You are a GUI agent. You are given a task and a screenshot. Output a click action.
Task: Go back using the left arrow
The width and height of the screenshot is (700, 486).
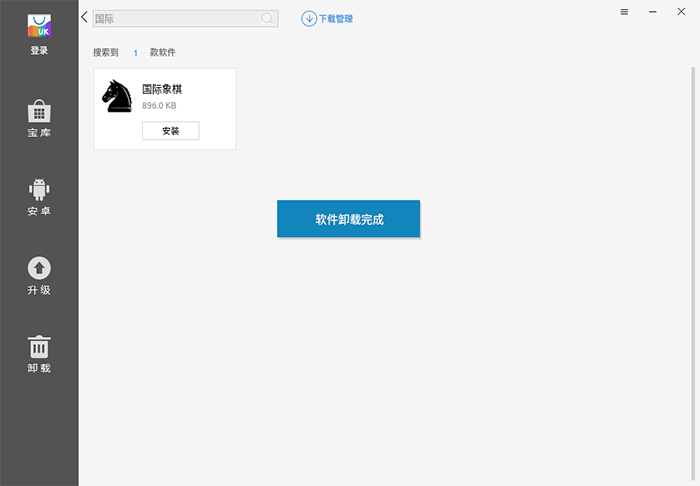tap(84, 17)
